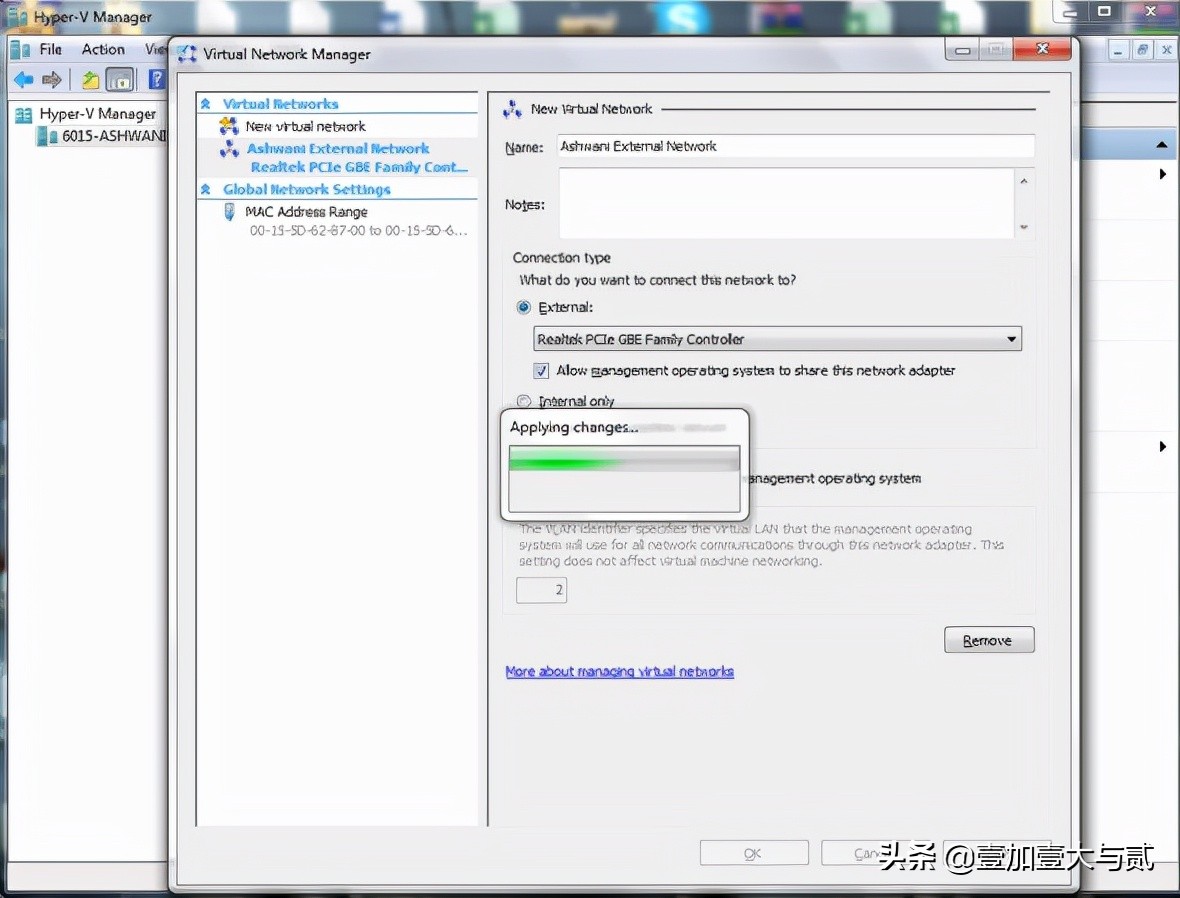Click the MAC Address Range icon
Viewport: 1180px width, 898px height.
pyautogui.click(x=229, y=212)
